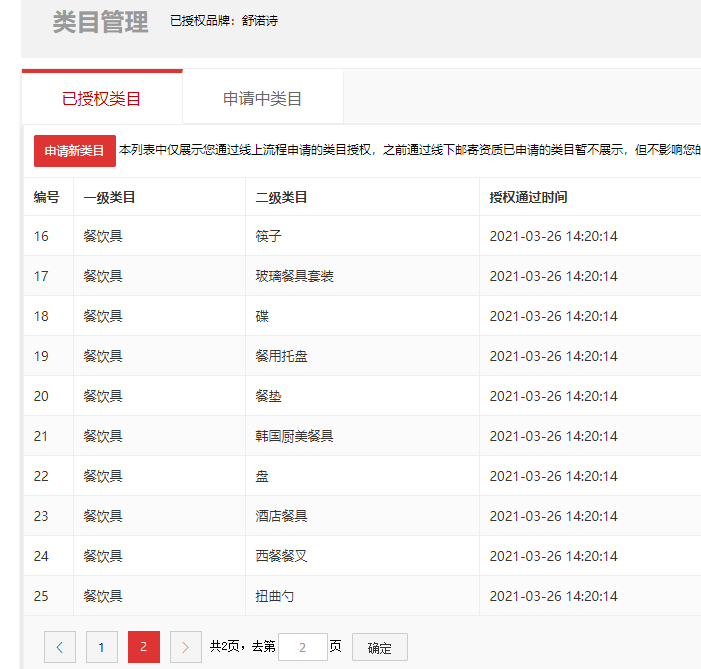
Task: Select the 西餐餐叉 row
Action: (x=281, y=556)
